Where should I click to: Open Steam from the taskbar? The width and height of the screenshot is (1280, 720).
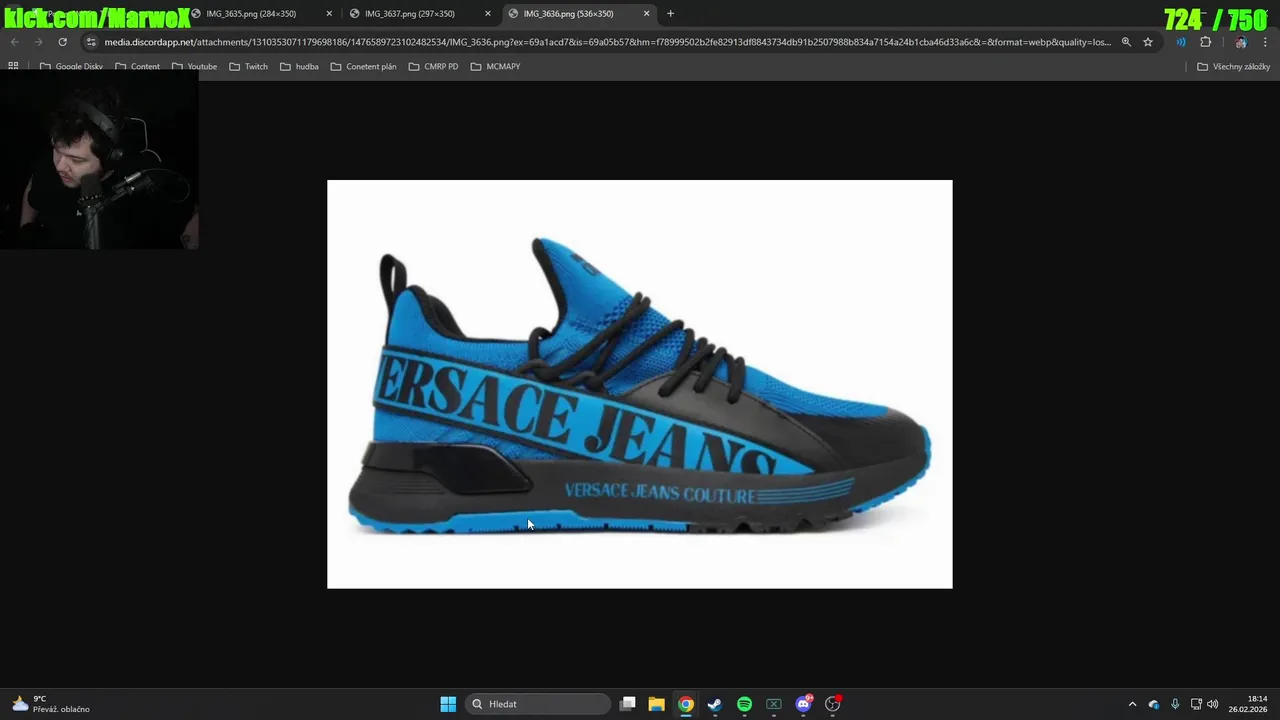[x=714, y=704]
